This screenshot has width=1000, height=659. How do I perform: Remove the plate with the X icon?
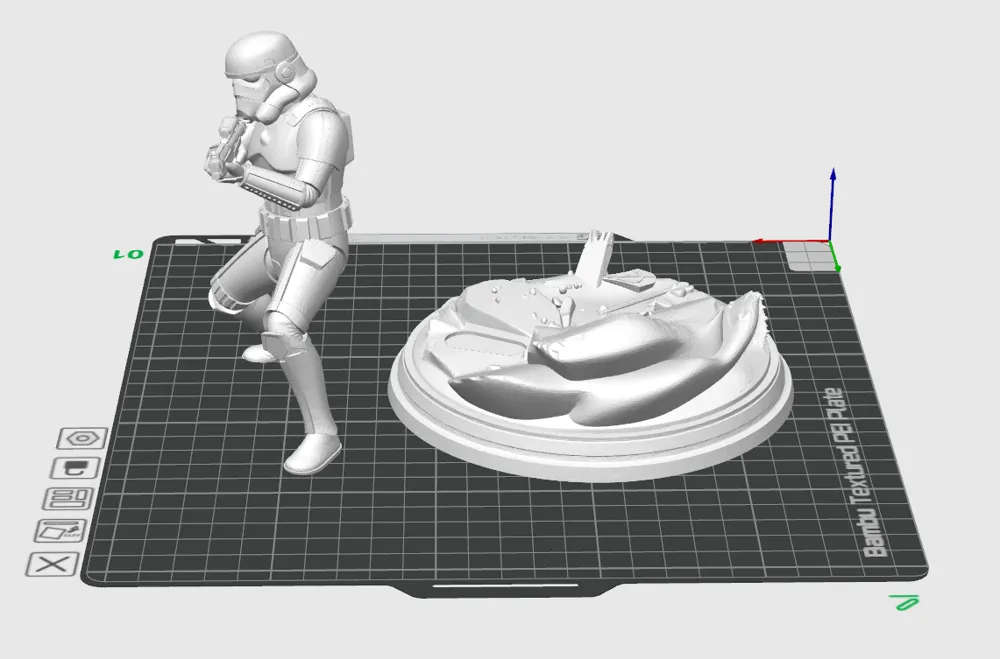pyautogui.click(x=53, y=565)
